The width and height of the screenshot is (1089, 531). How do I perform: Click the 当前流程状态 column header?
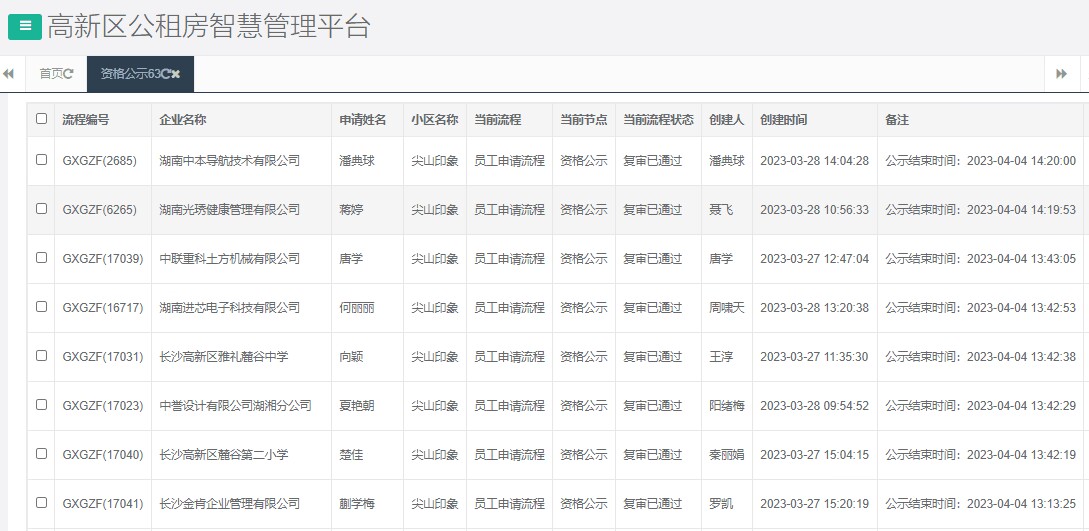click(658, 119)
